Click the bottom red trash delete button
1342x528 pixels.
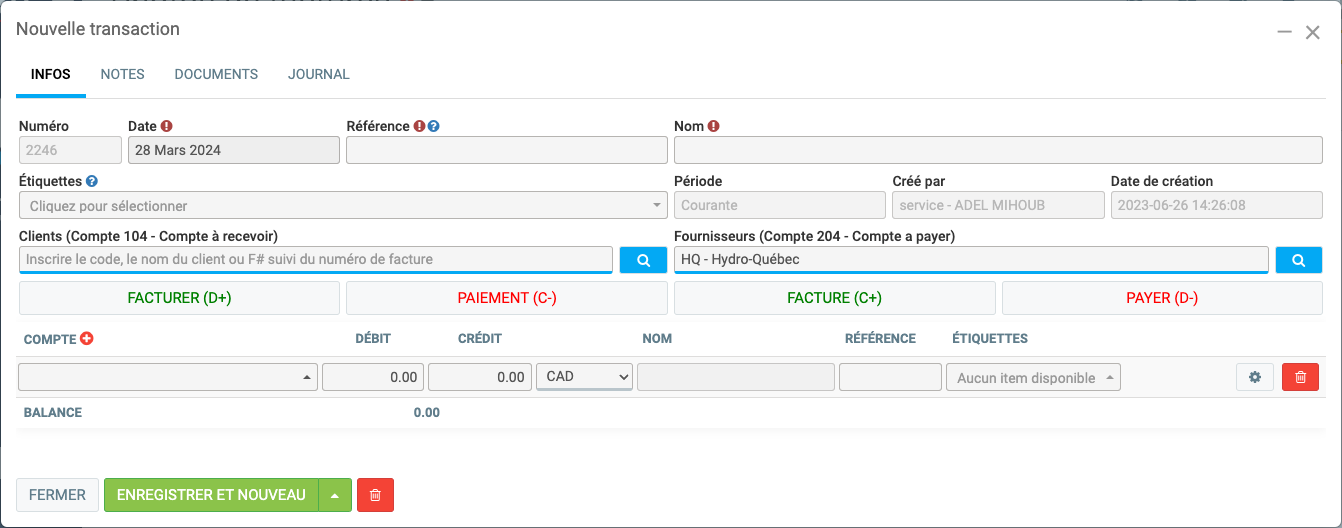[x=375, y=495]
